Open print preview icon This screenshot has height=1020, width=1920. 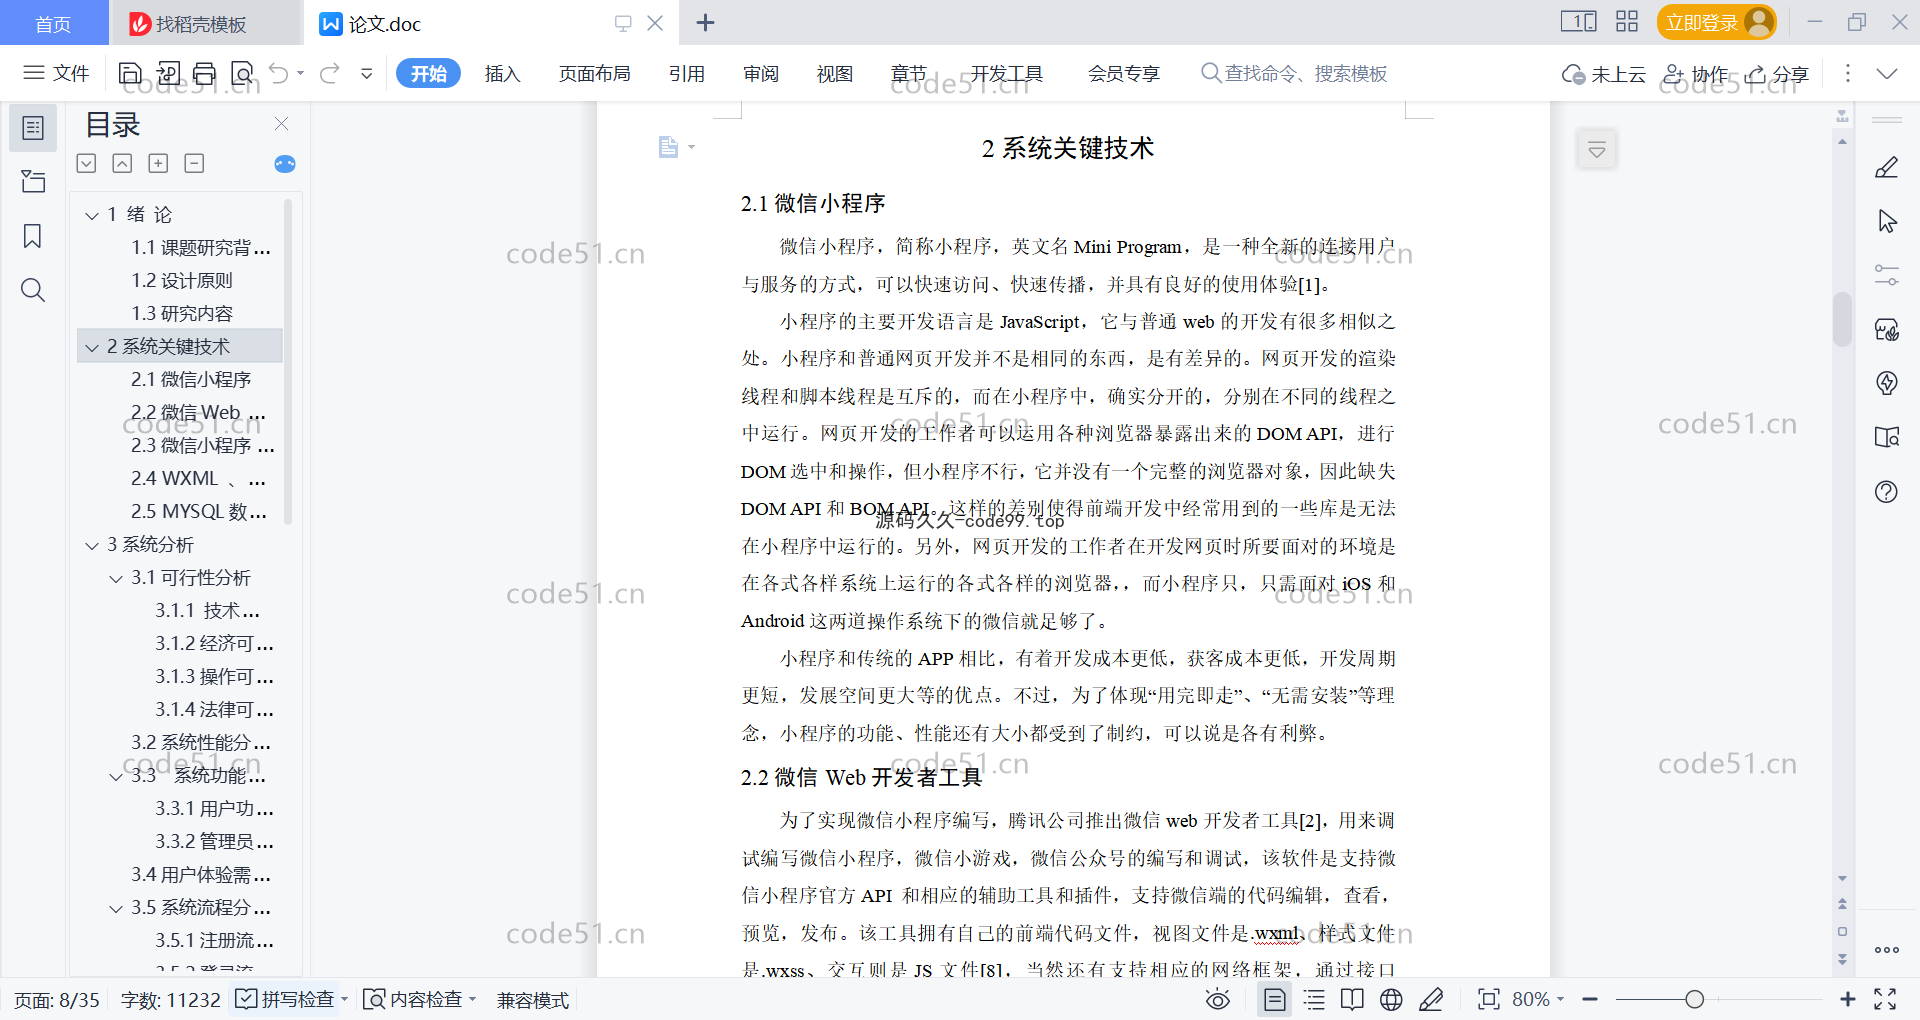(x=242, y=73)
